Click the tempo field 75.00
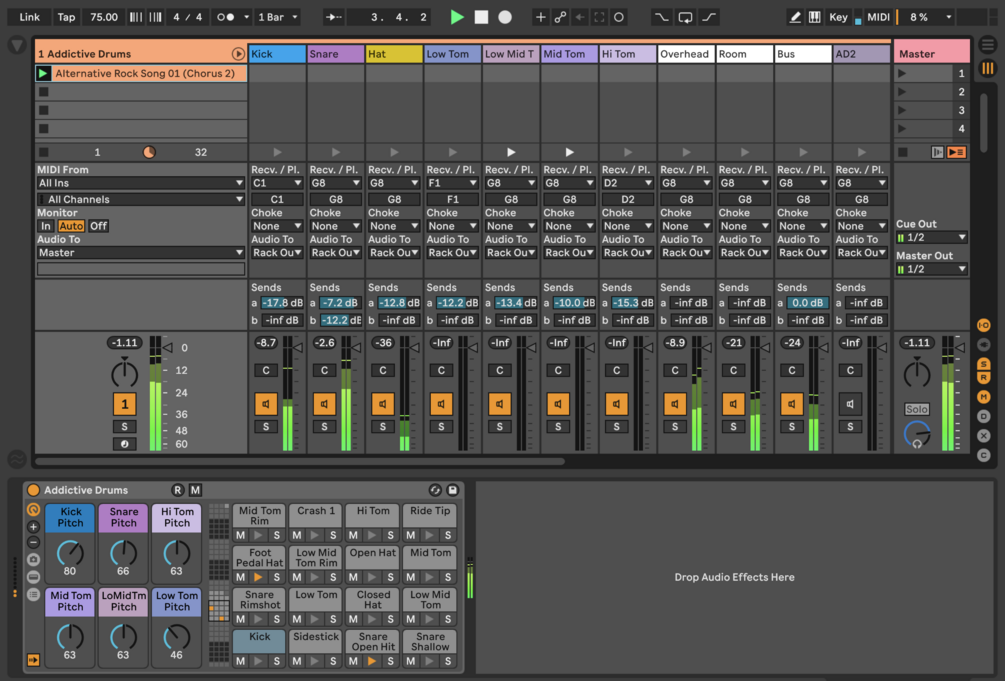1005x681 pixels. (x=104, y=17)
